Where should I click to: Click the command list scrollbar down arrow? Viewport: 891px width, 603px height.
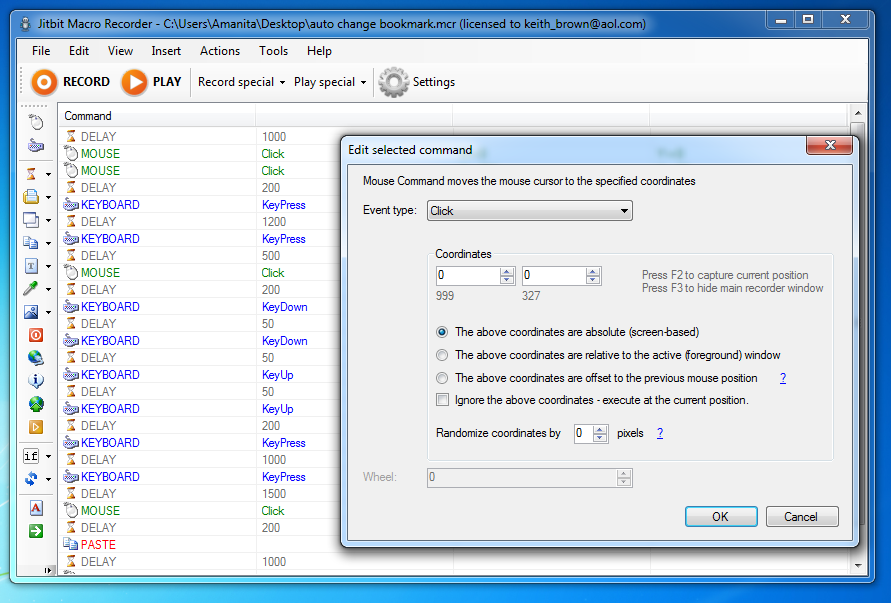point(857,565)
